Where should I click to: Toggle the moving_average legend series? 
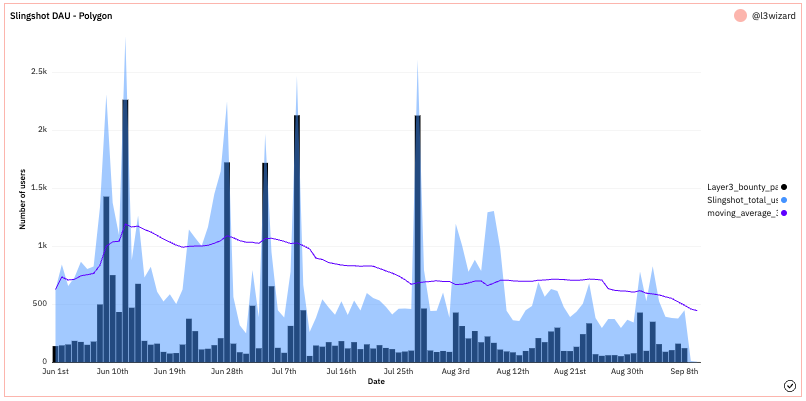(x=747, y=212)
